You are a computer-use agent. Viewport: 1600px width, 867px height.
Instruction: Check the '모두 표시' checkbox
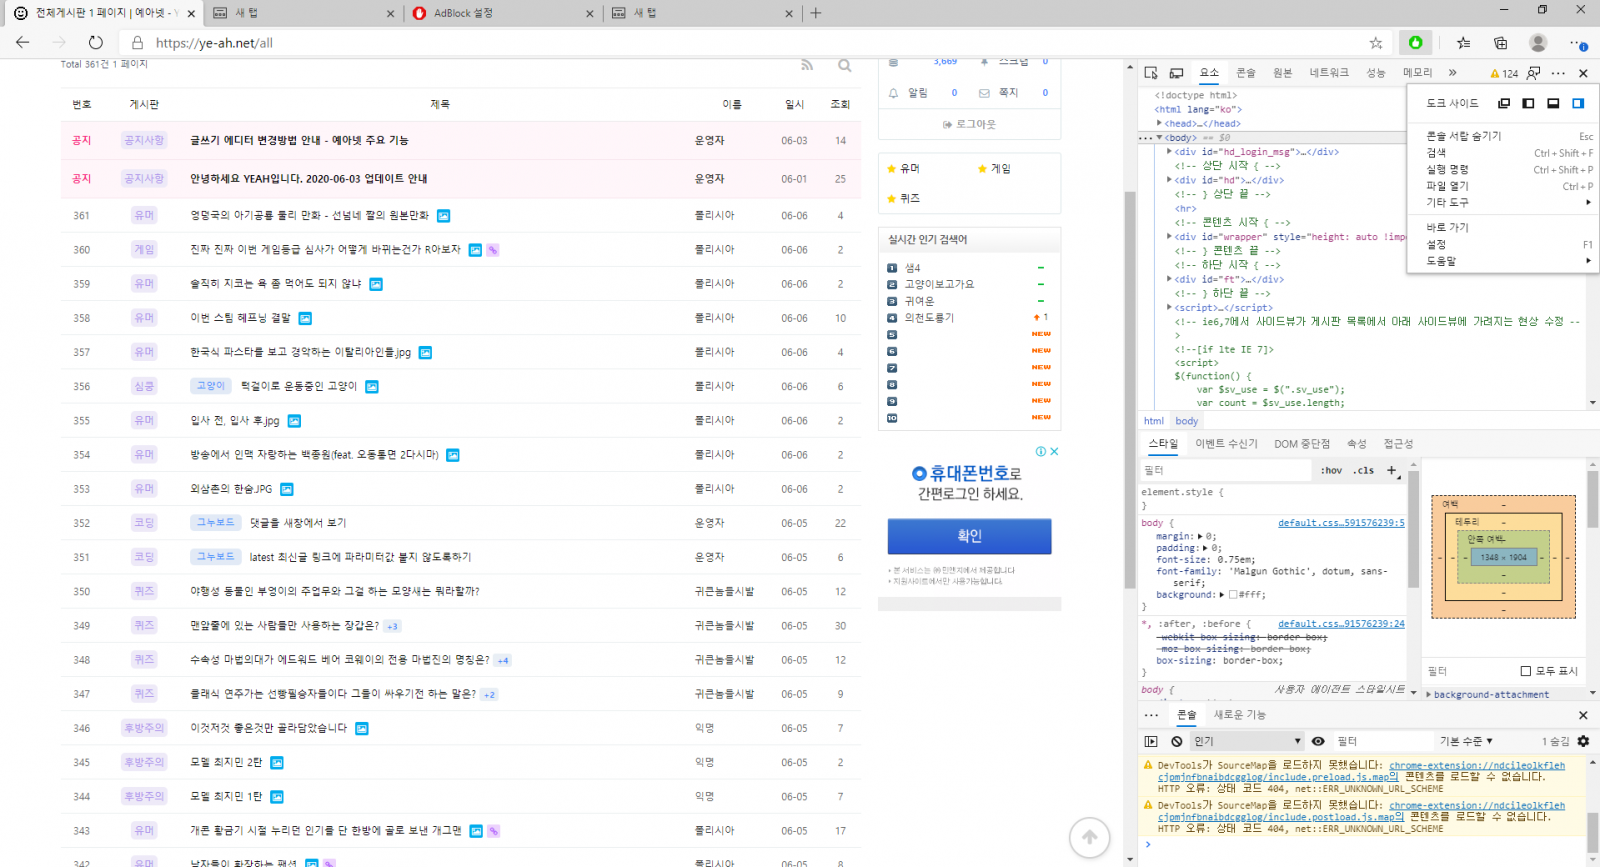(x=1526, y=671)
